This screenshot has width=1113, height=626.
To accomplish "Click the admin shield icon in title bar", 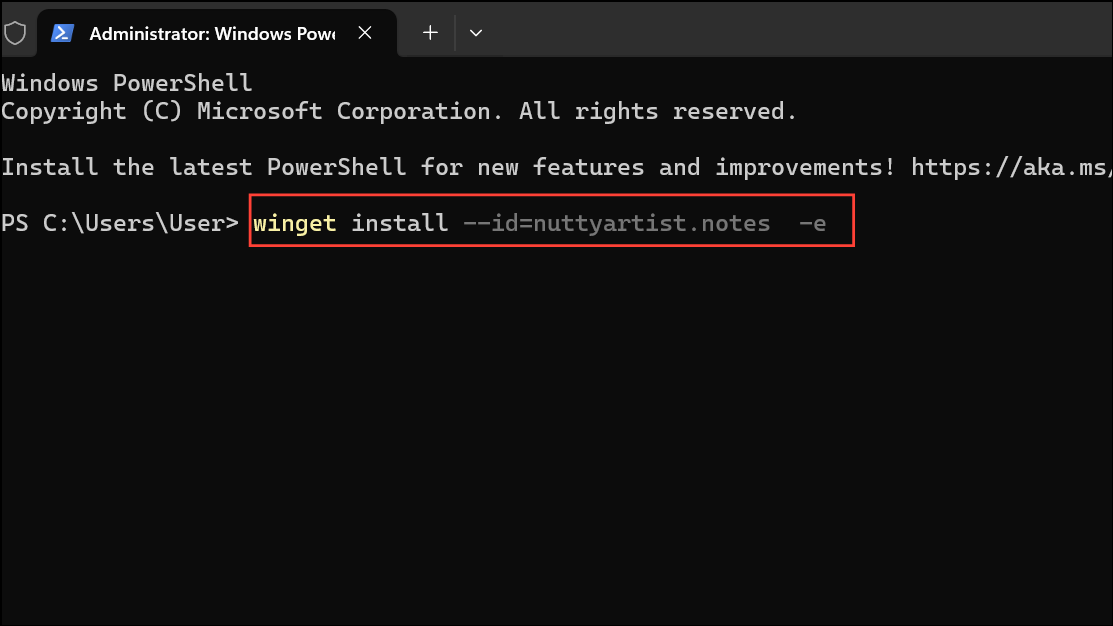I will coord(15,33).
